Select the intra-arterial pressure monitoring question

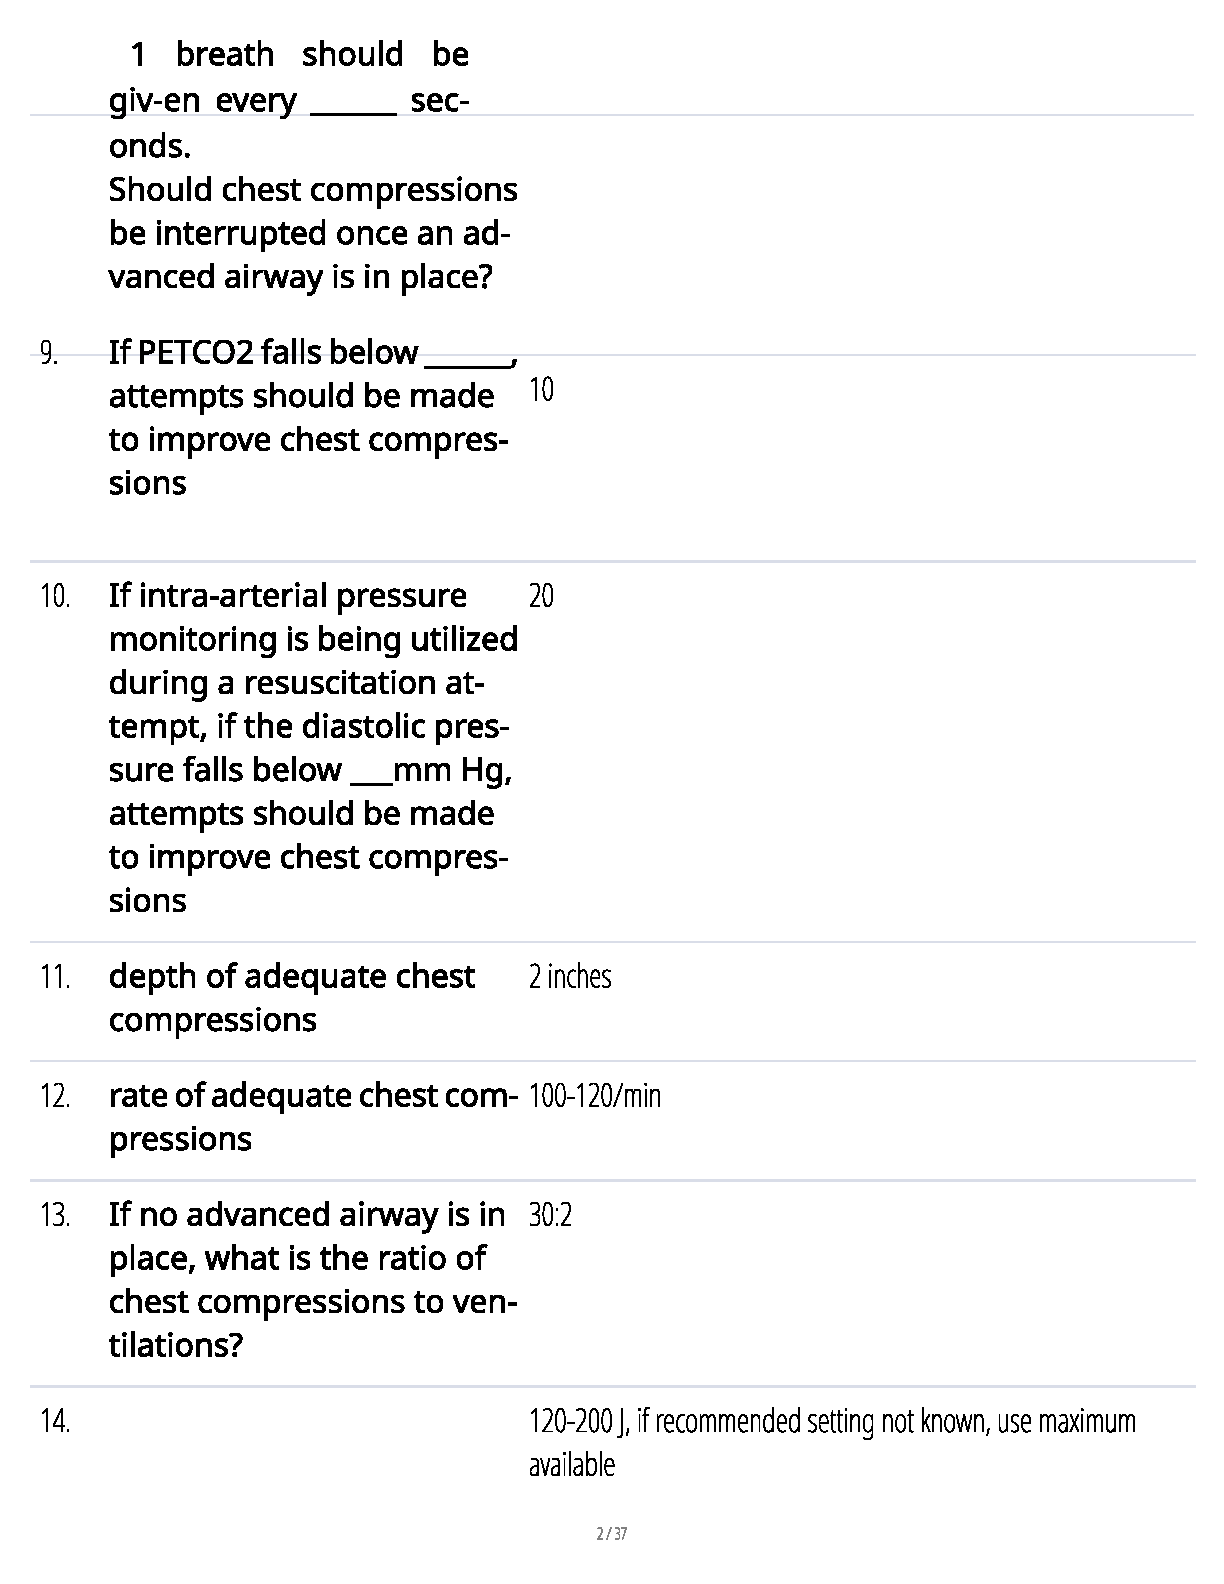(x=312, y=747)
